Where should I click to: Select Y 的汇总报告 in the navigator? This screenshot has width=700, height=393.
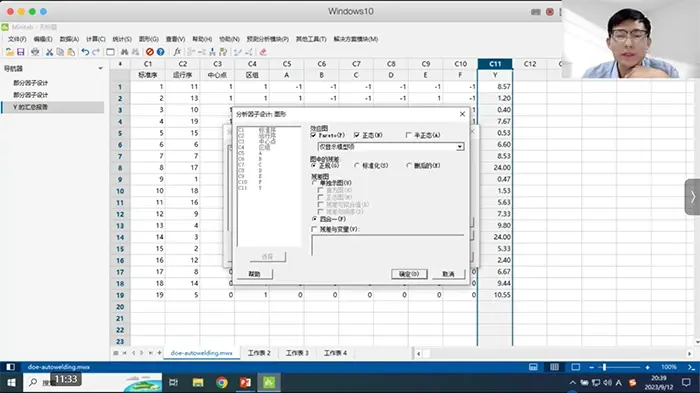click(x=53, y=107)
